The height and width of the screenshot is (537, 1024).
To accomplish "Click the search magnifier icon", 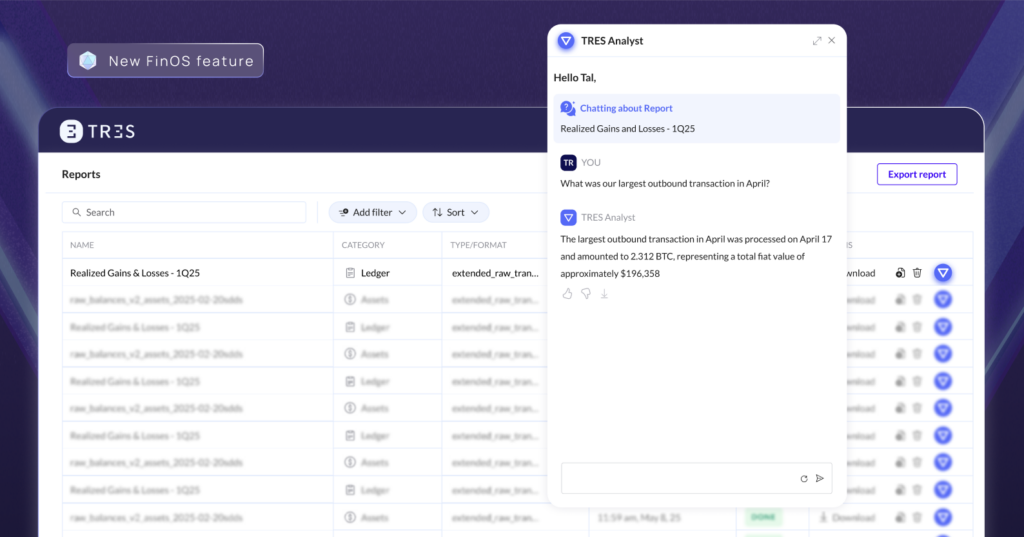I will (x=76, y=212).
